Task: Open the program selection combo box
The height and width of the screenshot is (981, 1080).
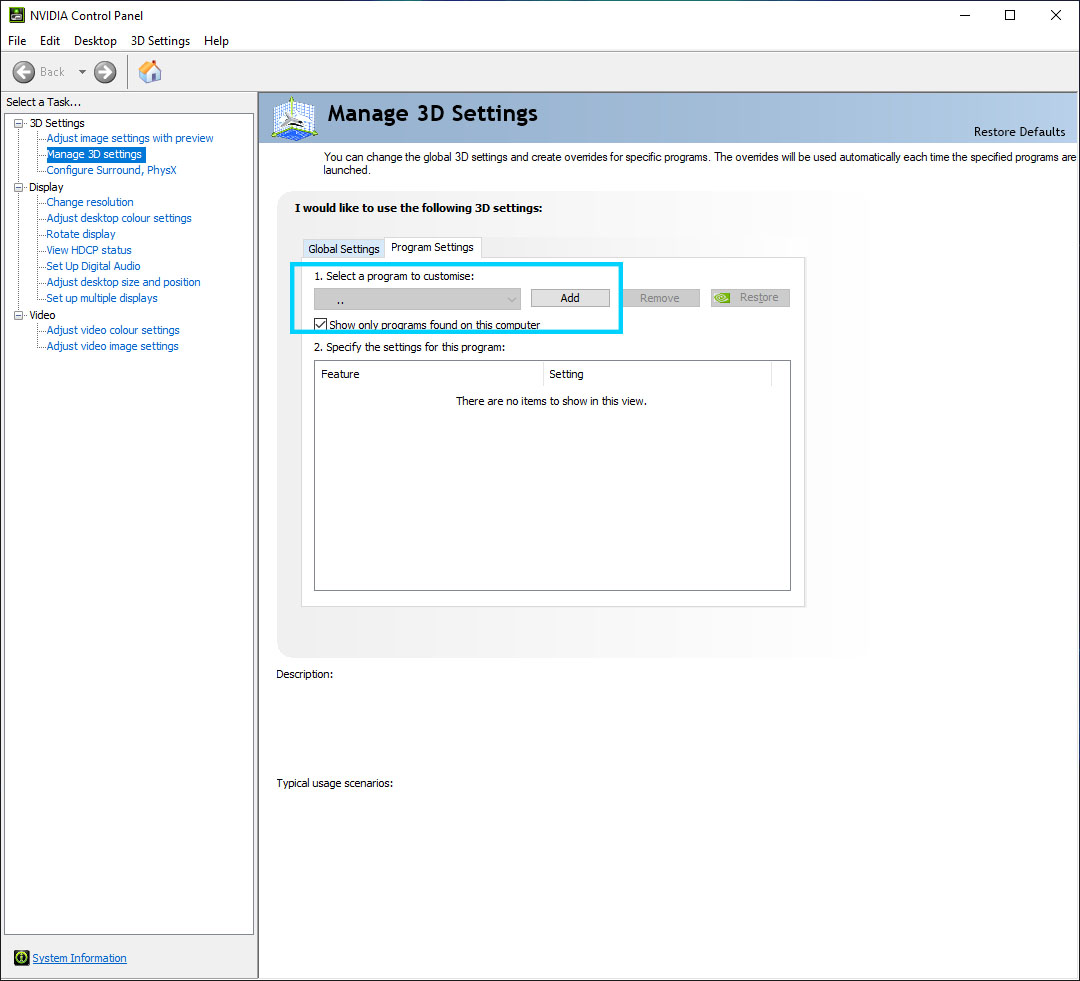Action: click(x=417, y=299)
